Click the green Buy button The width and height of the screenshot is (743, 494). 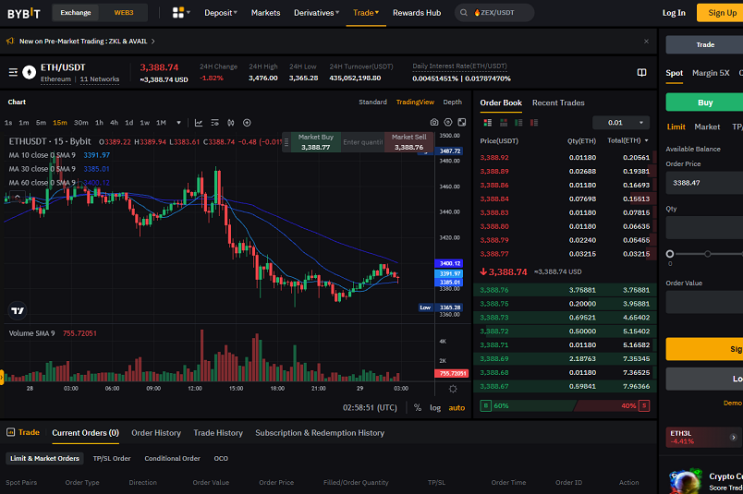tap(705, 102)
